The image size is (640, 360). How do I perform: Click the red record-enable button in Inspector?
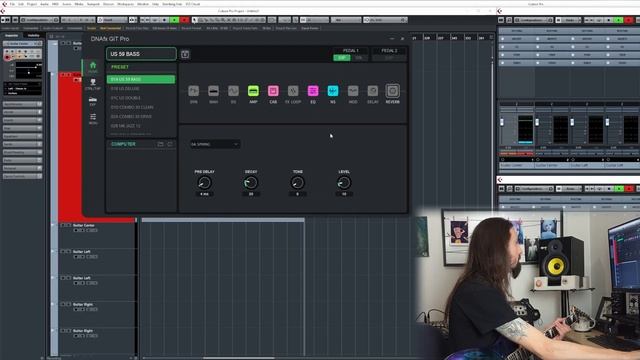pos(7,58)
